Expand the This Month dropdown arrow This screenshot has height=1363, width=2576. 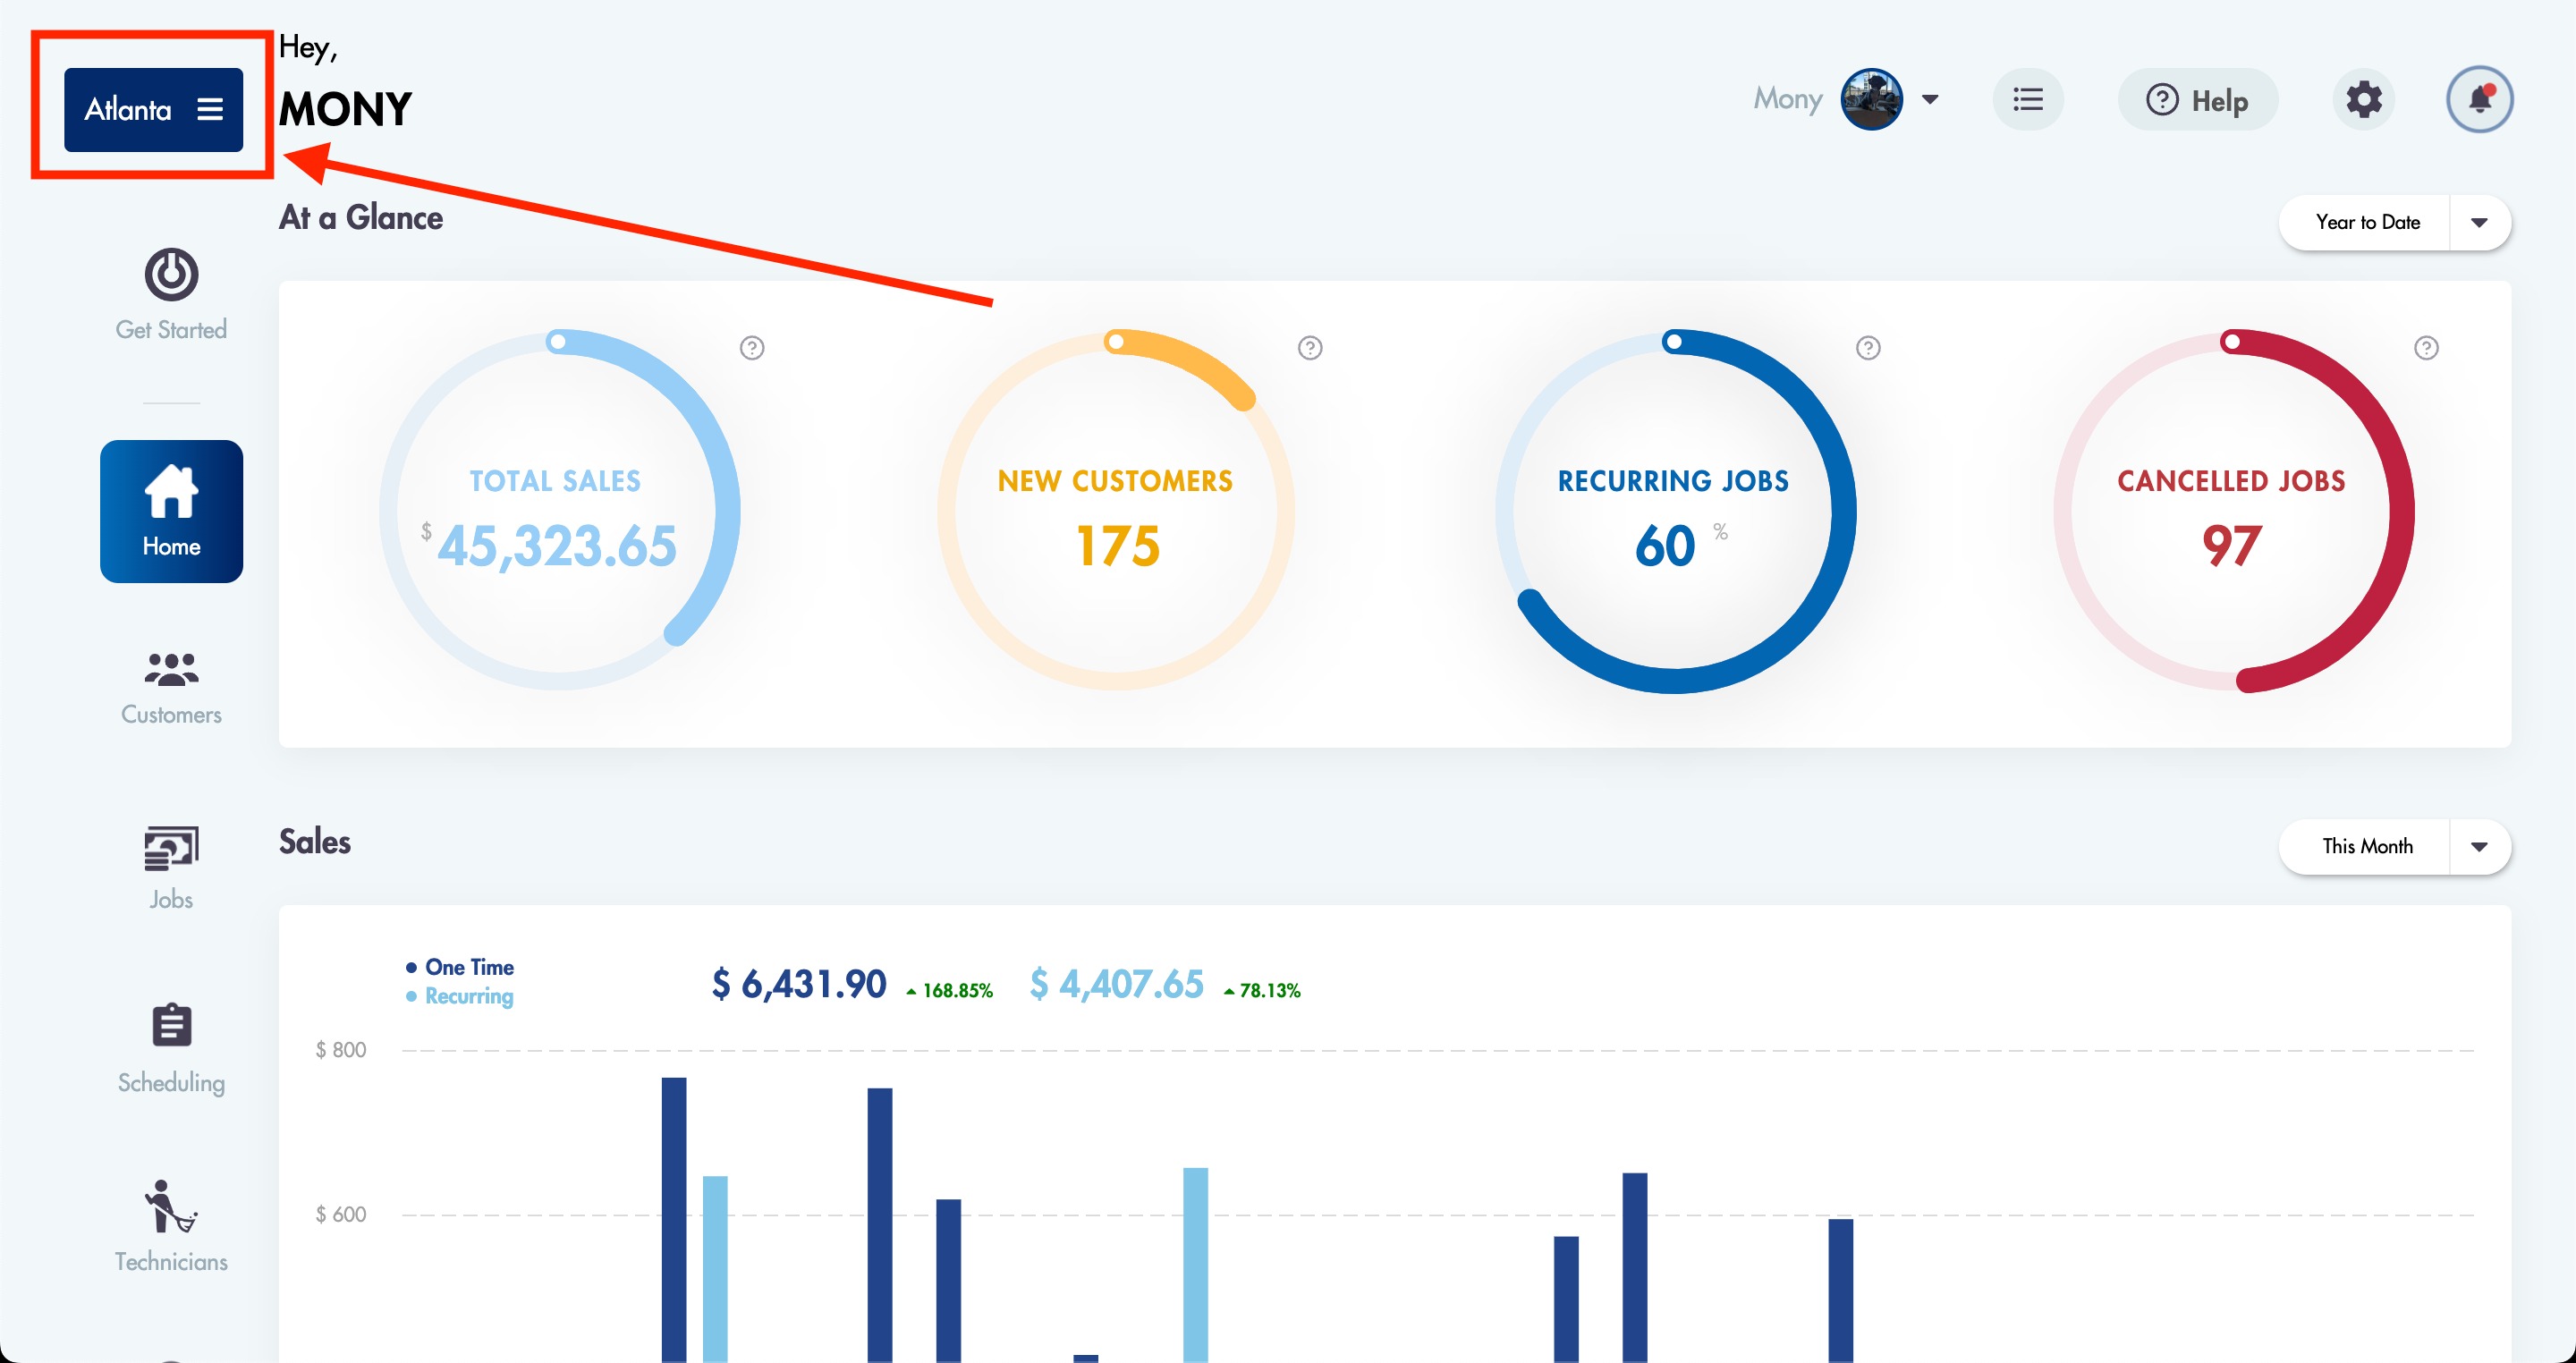coord(2479,846)
